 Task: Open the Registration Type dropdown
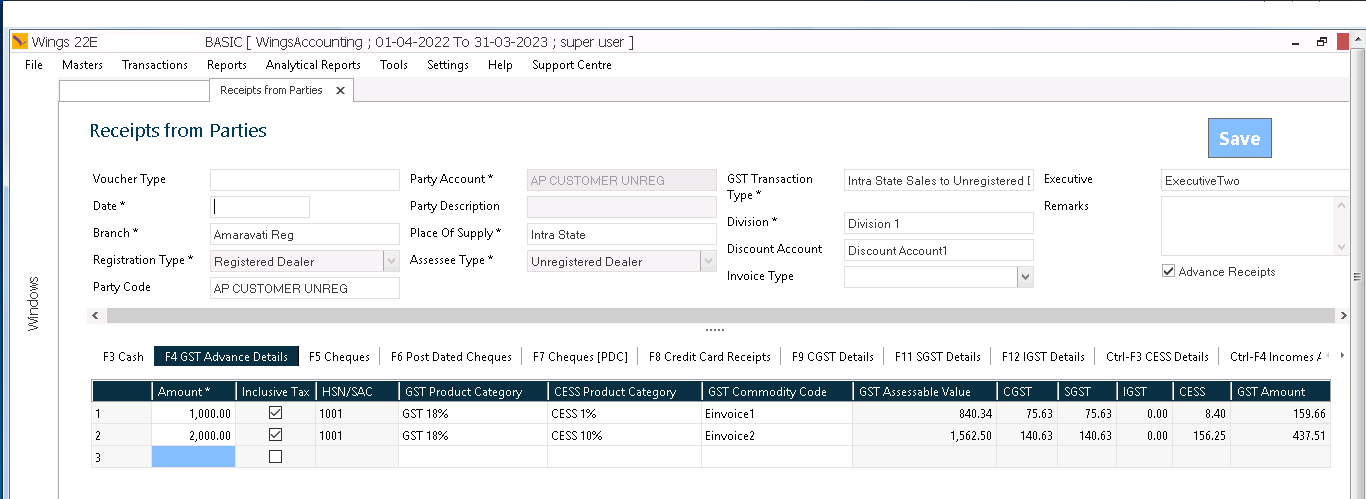391,262
